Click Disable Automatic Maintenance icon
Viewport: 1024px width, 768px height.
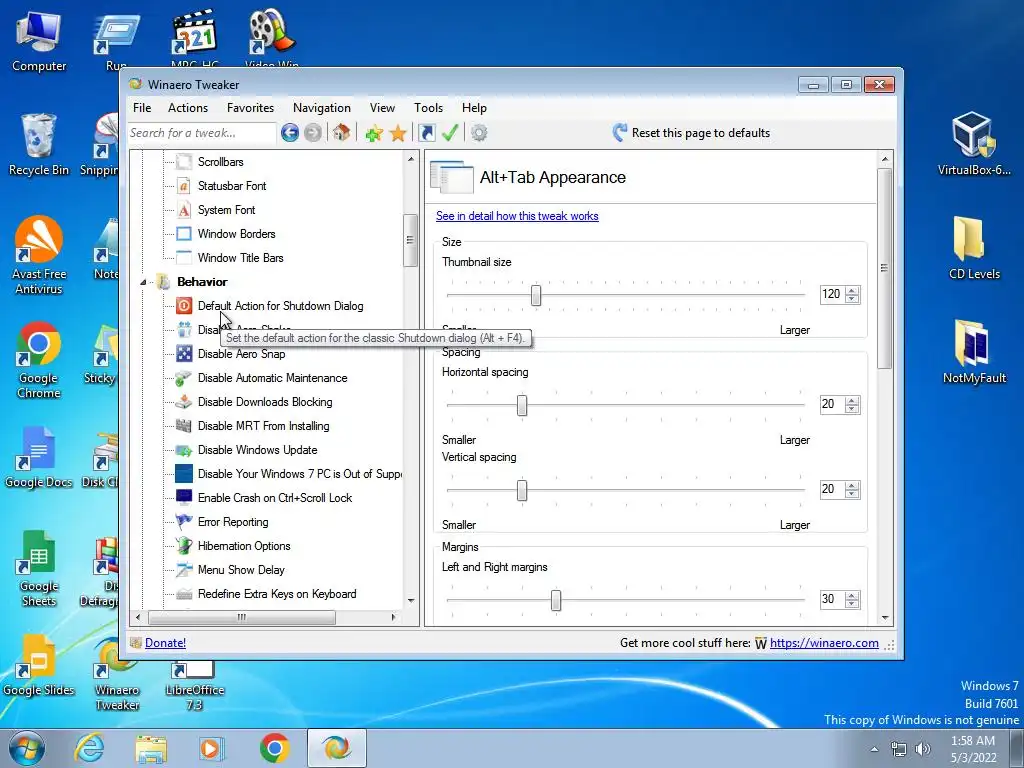click(x=184, y=378)
